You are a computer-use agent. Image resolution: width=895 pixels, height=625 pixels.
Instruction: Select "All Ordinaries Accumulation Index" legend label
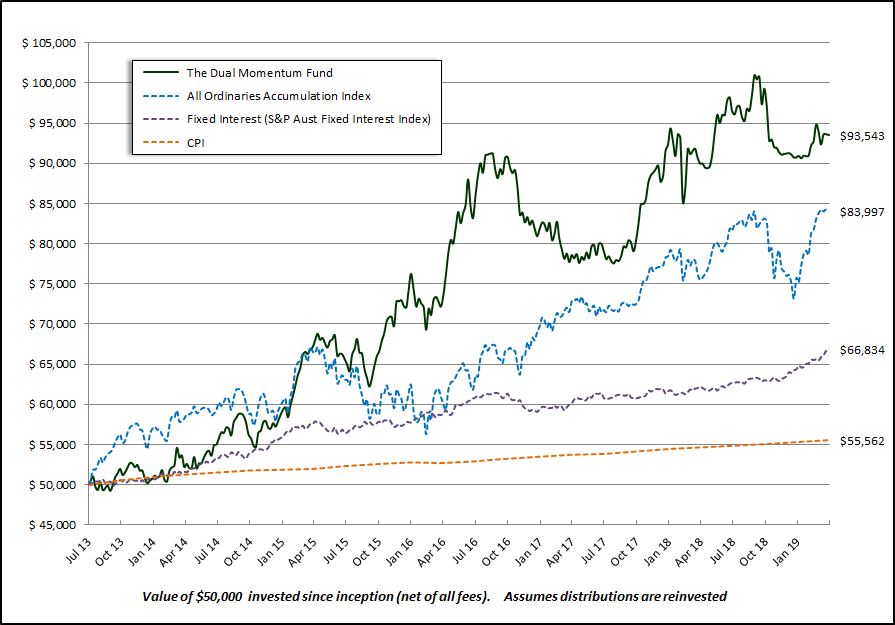click(279, 96)
